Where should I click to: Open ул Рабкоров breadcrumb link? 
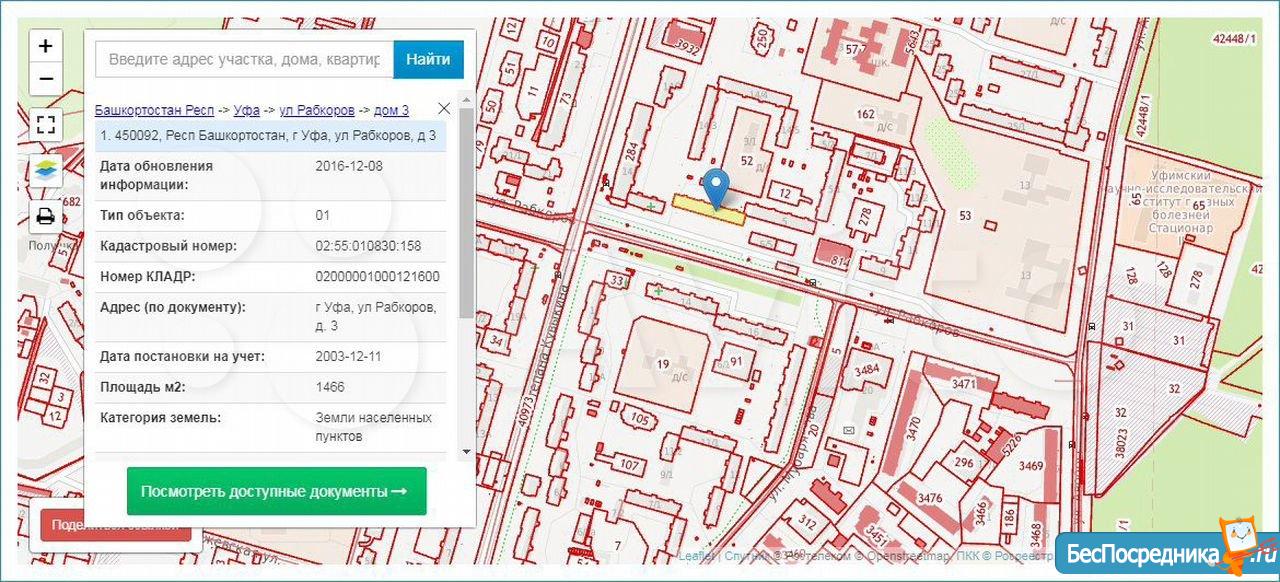[316, 111]
